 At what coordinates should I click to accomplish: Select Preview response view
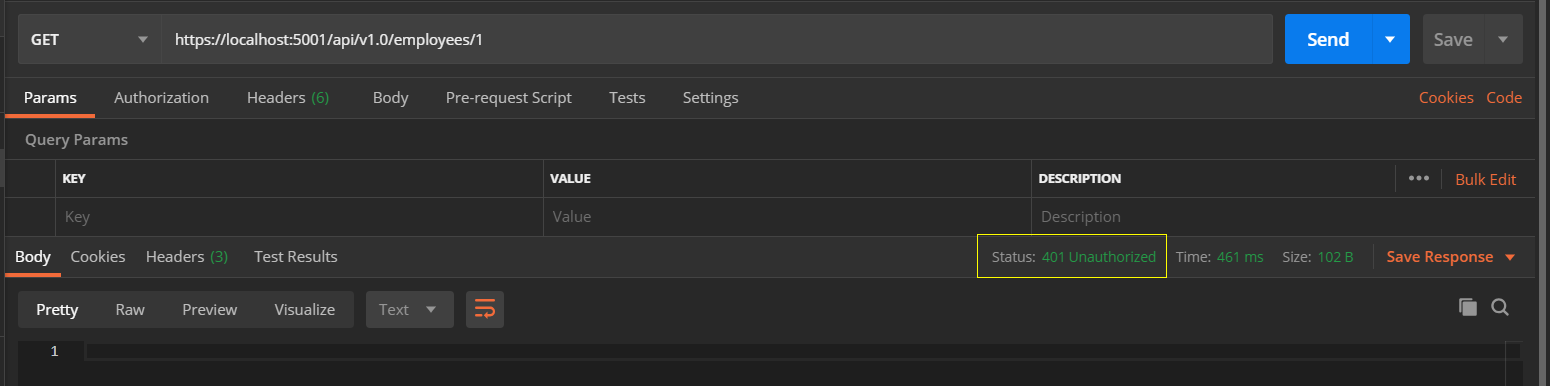click(209, 309)
